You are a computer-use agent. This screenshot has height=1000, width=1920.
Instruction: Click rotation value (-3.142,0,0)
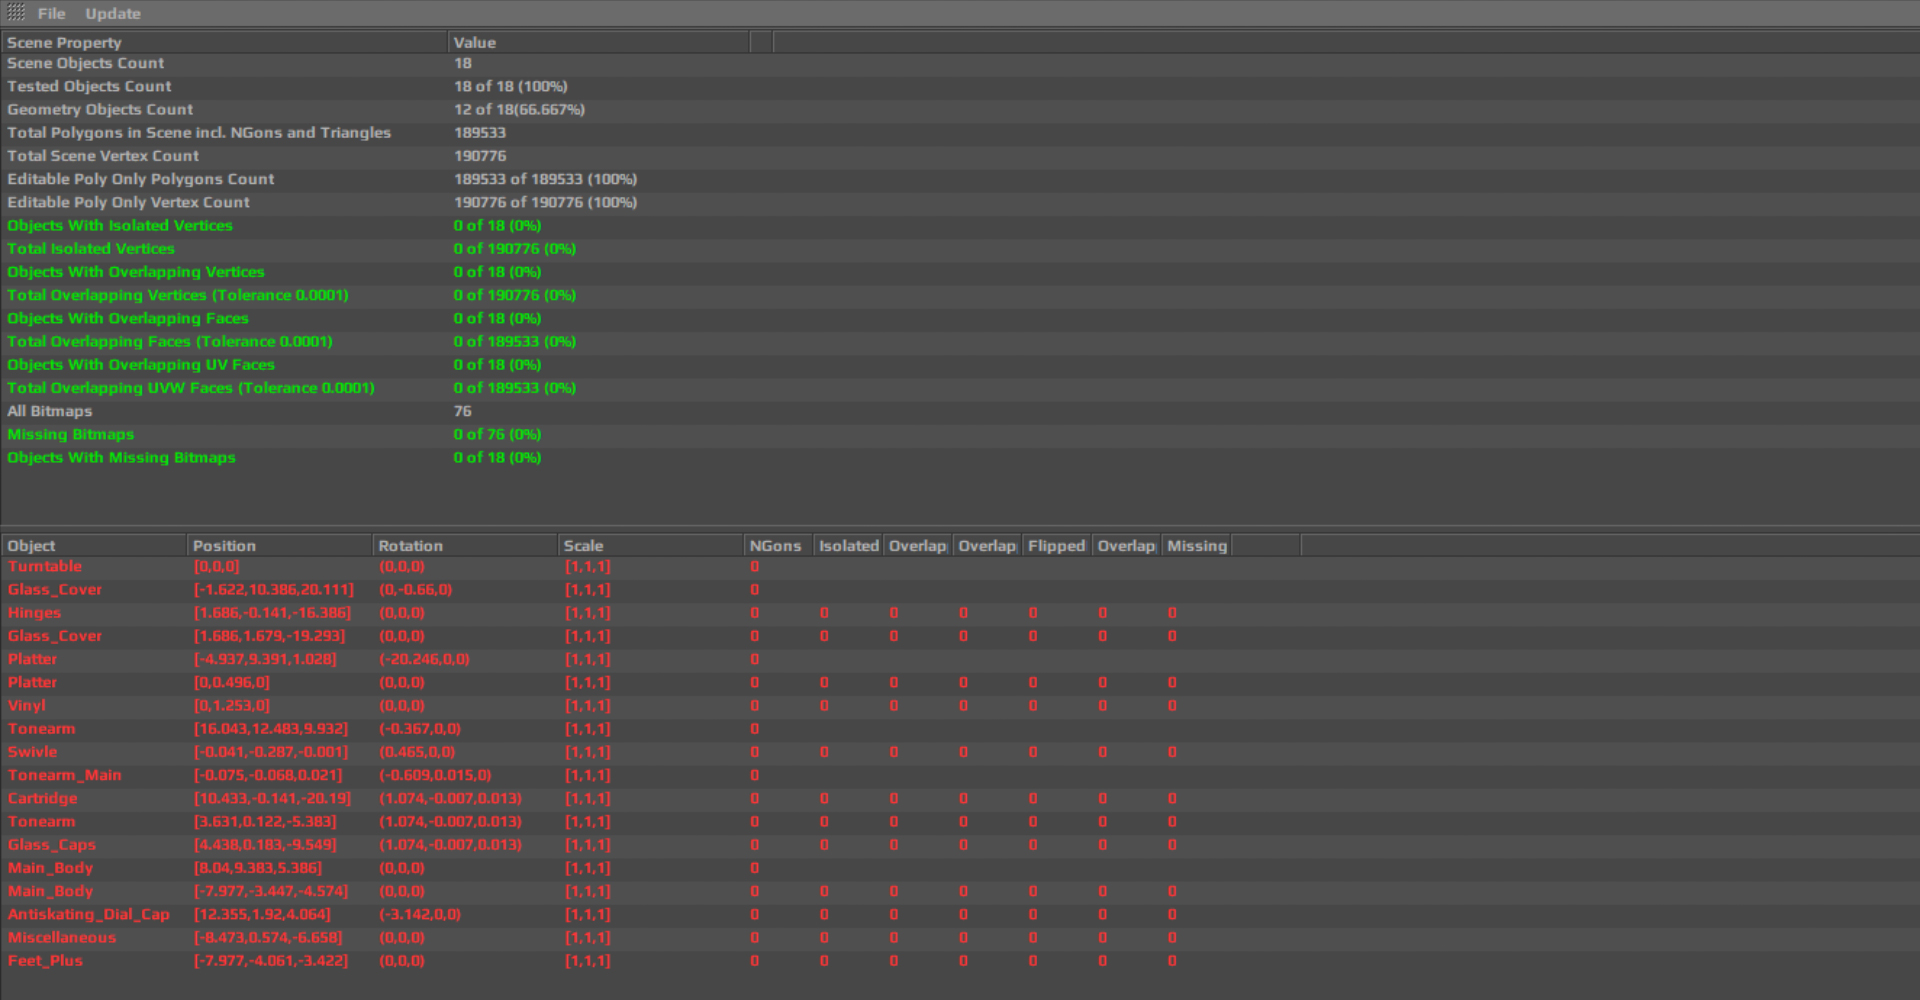pos(420,914)
